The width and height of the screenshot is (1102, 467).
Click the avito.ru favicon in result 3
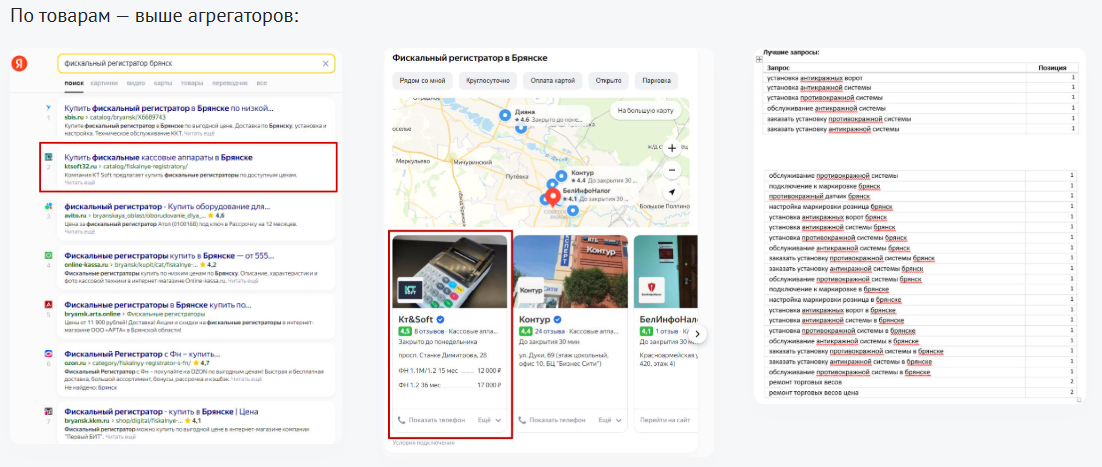click(x=48, y=206)
